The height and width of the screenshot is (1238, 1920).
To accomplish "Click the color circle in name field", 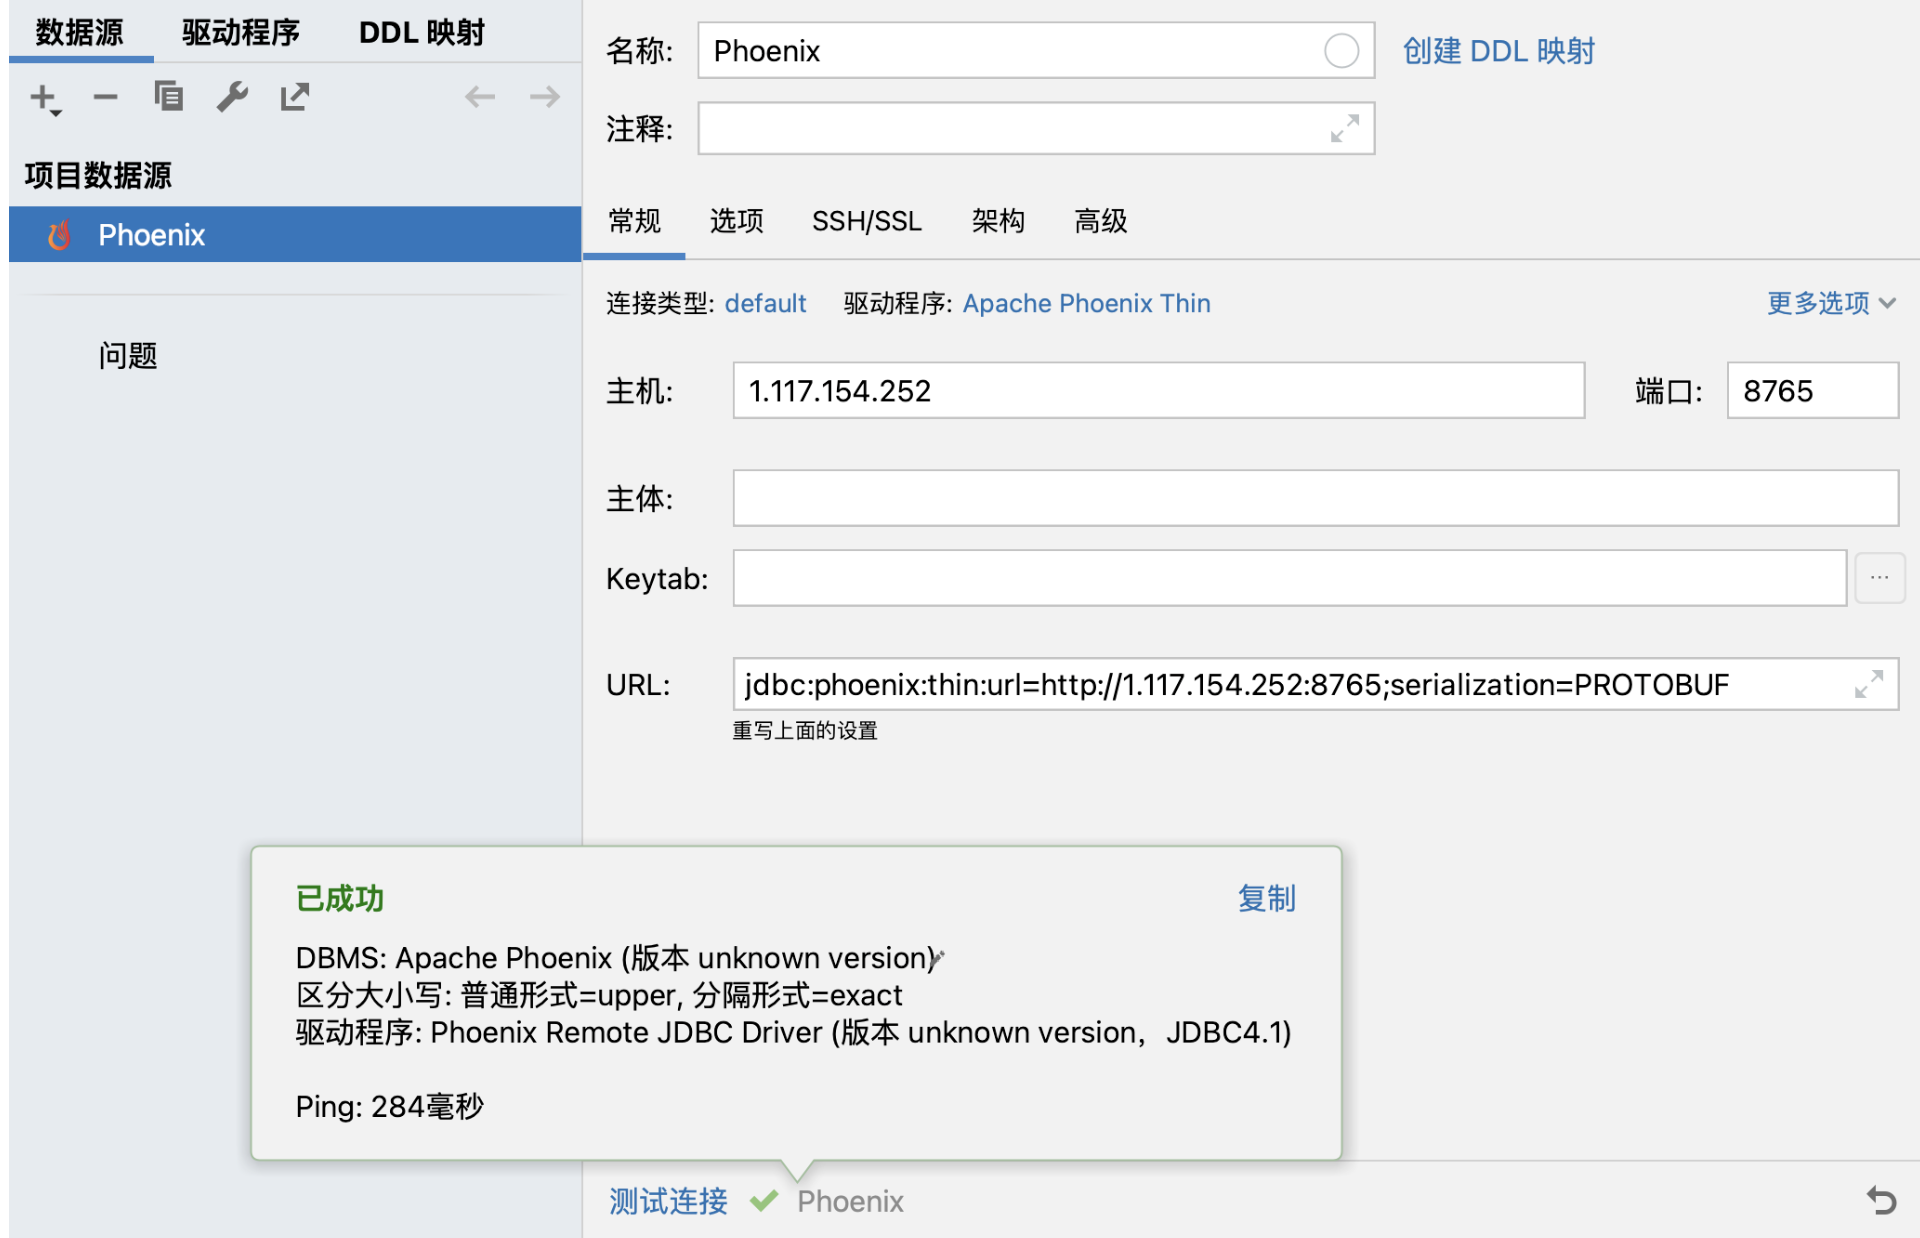I will [x=1341, y=51].
